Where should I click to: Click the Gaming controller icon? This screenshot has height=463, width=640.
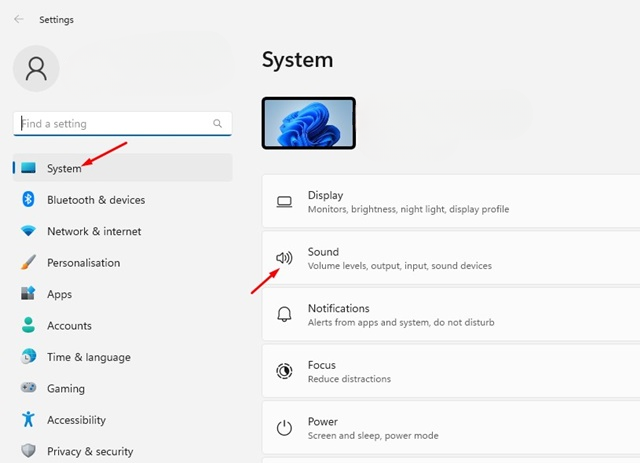coord(28,387)
